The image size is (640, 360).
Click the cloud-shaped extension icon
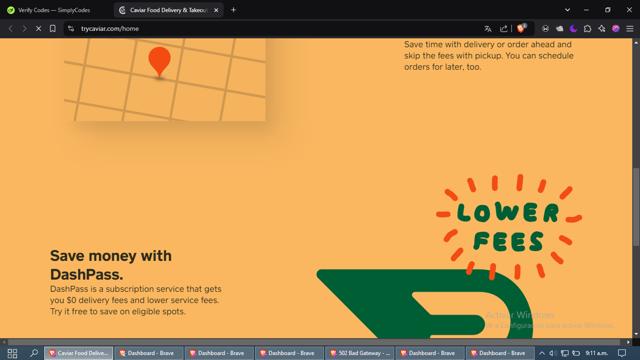tap(559, 29)
